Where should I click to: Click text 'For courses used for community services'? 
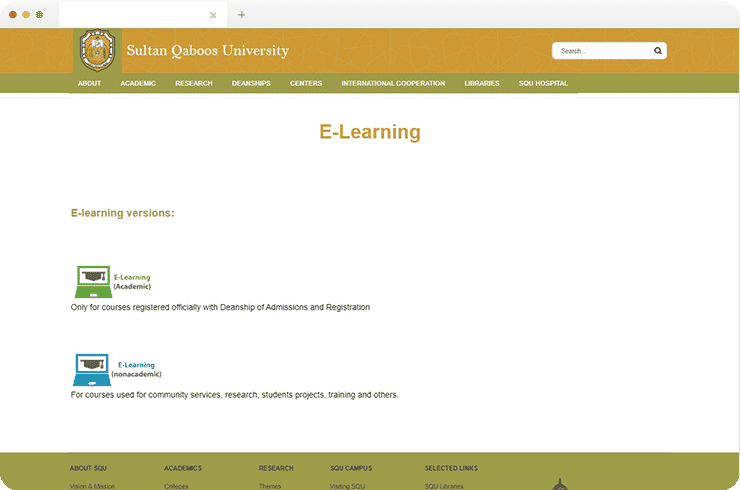[x=146, y=395]
